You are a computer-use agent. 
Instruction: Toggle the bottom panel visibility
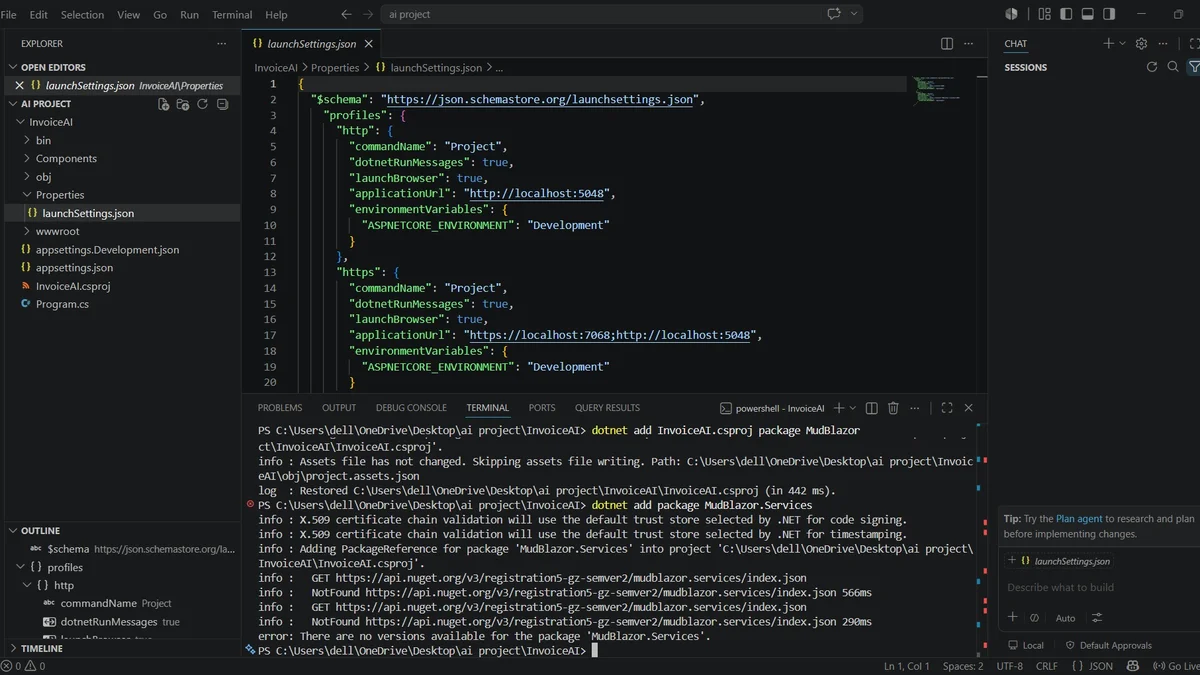1088,14
